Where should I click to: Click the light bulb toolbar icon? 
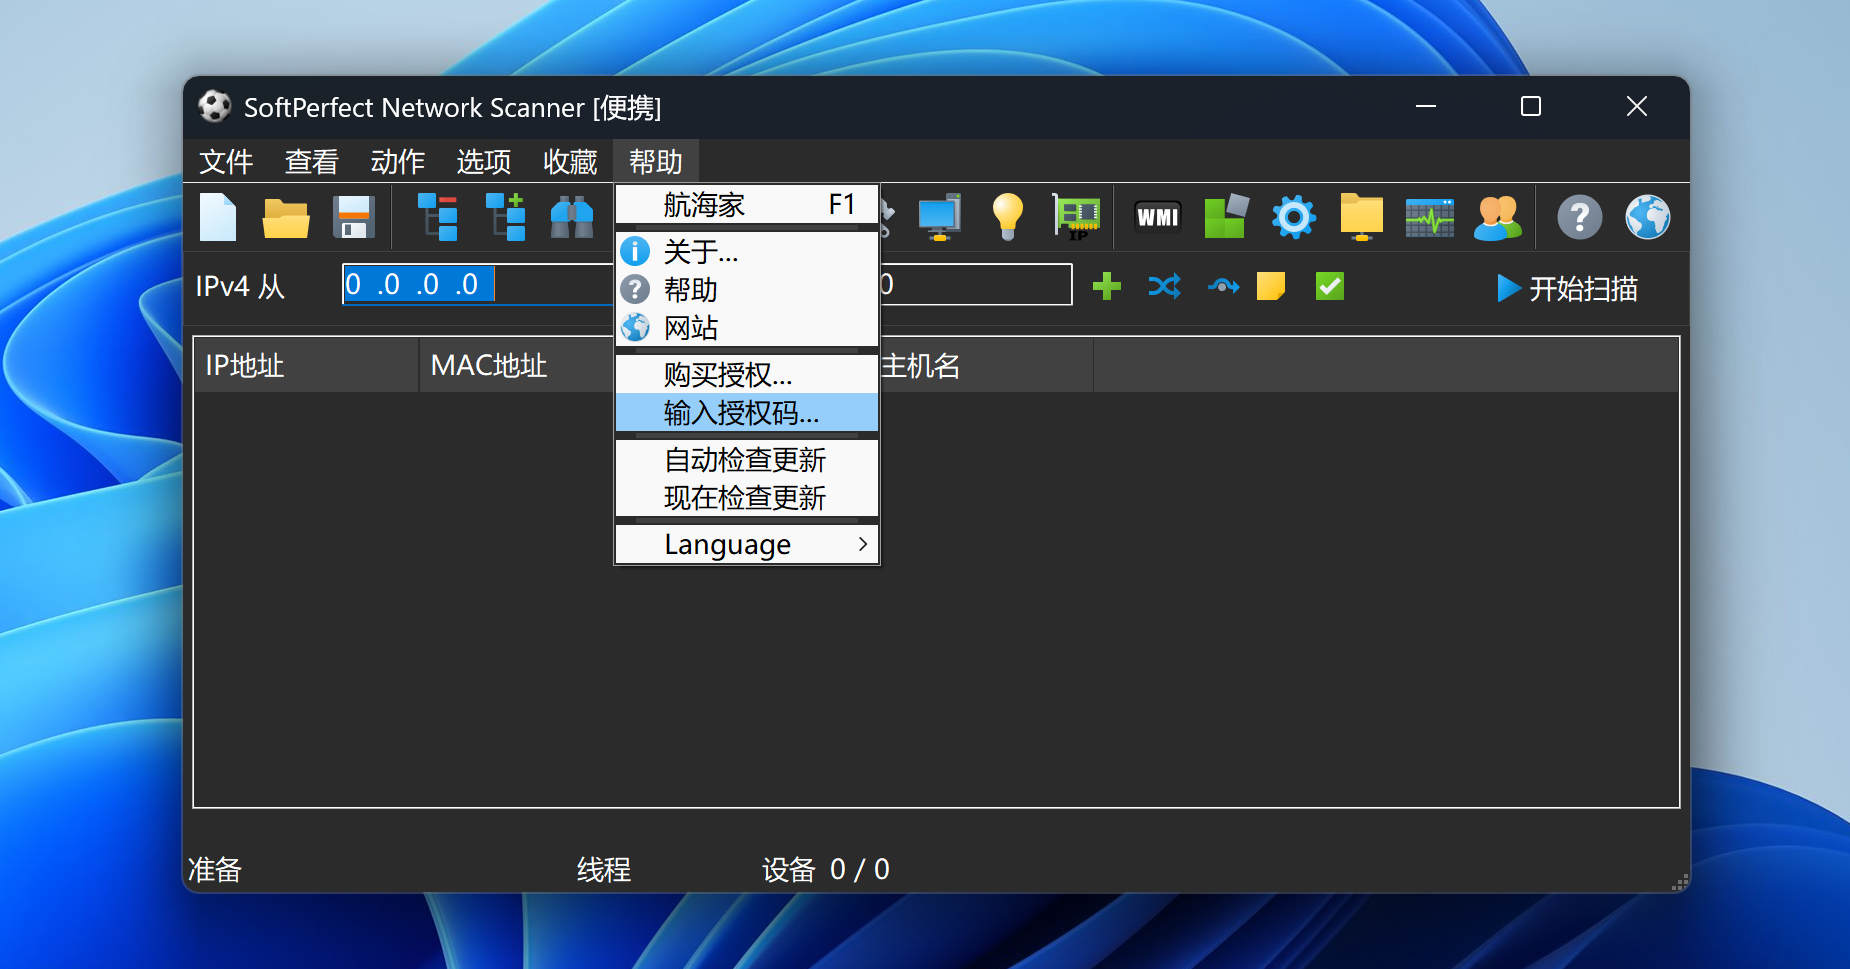tap(1007, 217)
